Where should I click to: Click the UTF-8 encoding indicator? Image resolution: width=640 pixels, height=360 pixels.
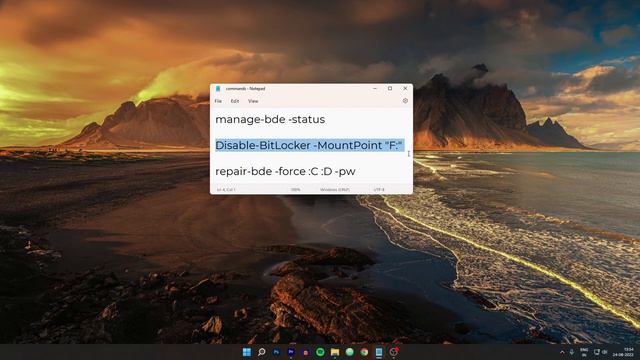(379, 190)
